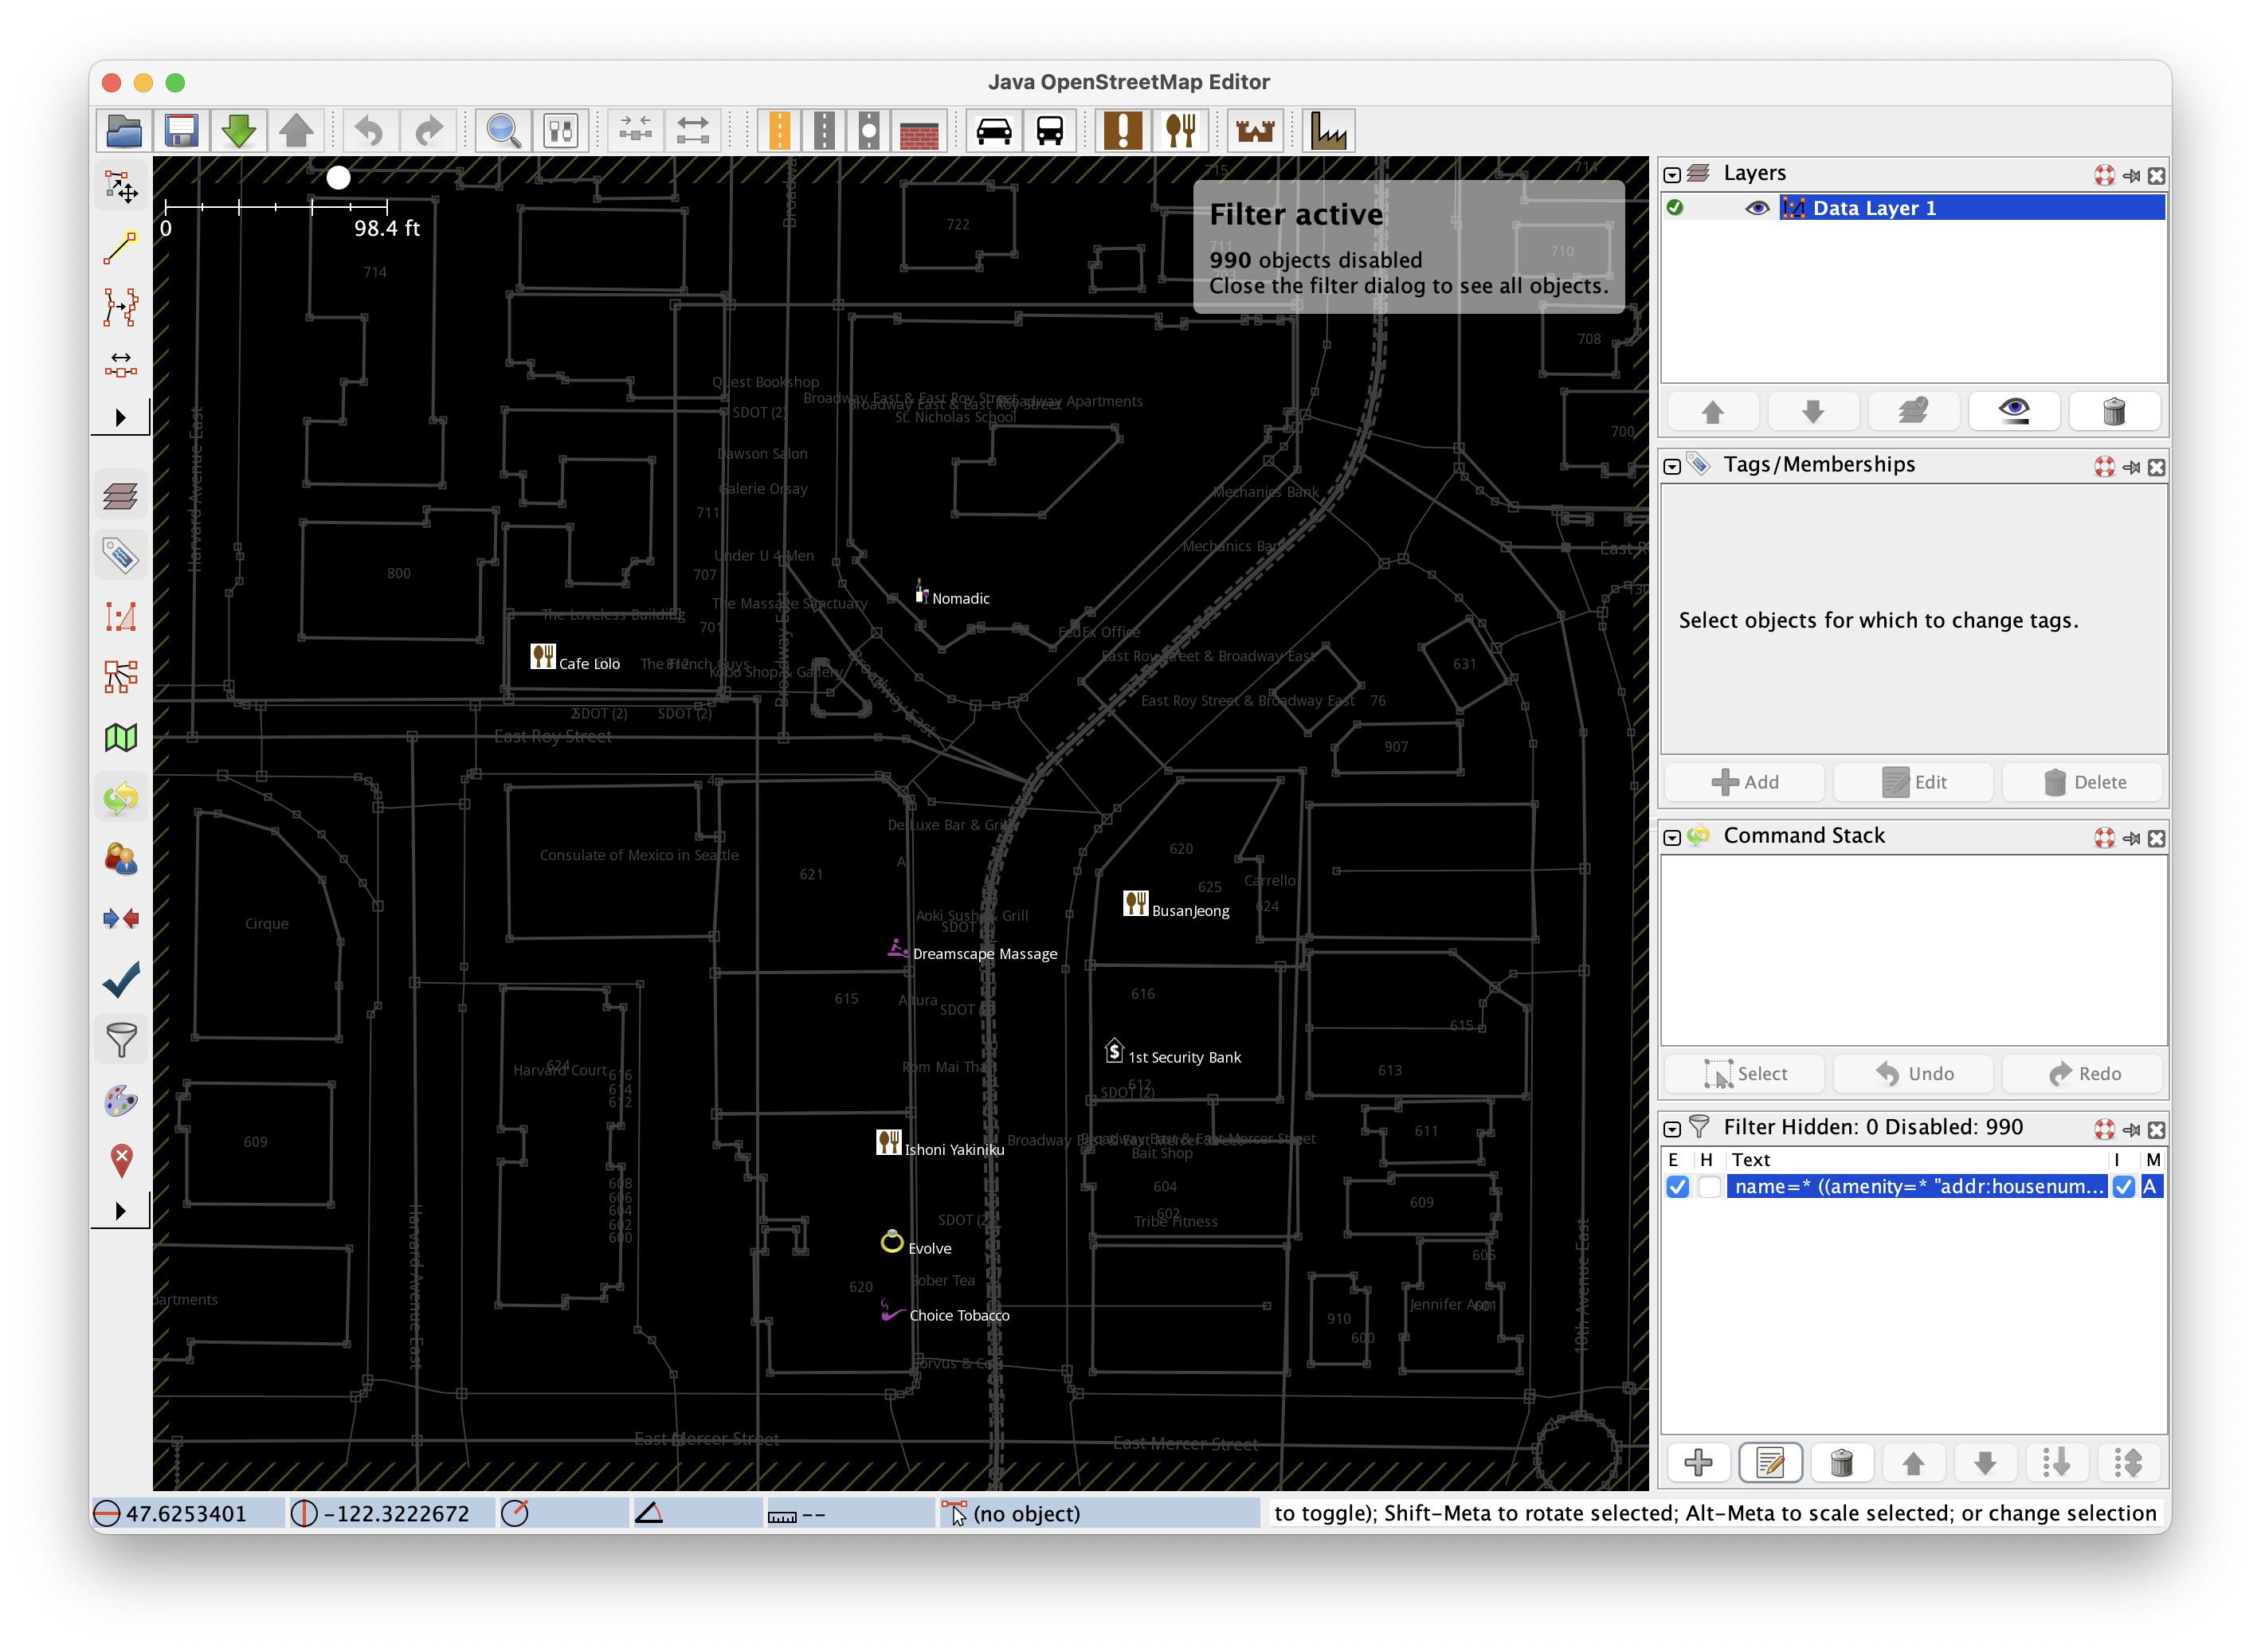Open the Factory land use preset icon
The image size is (2261, 1652).
click(x=1329, y=131)
